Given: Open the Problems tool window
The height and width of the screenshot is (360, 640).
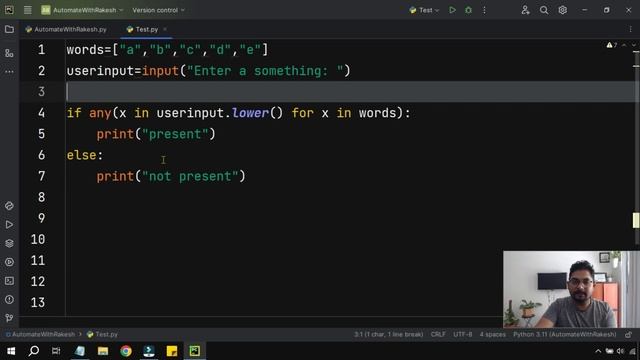Looking at the screenshot, I should 9,300.
